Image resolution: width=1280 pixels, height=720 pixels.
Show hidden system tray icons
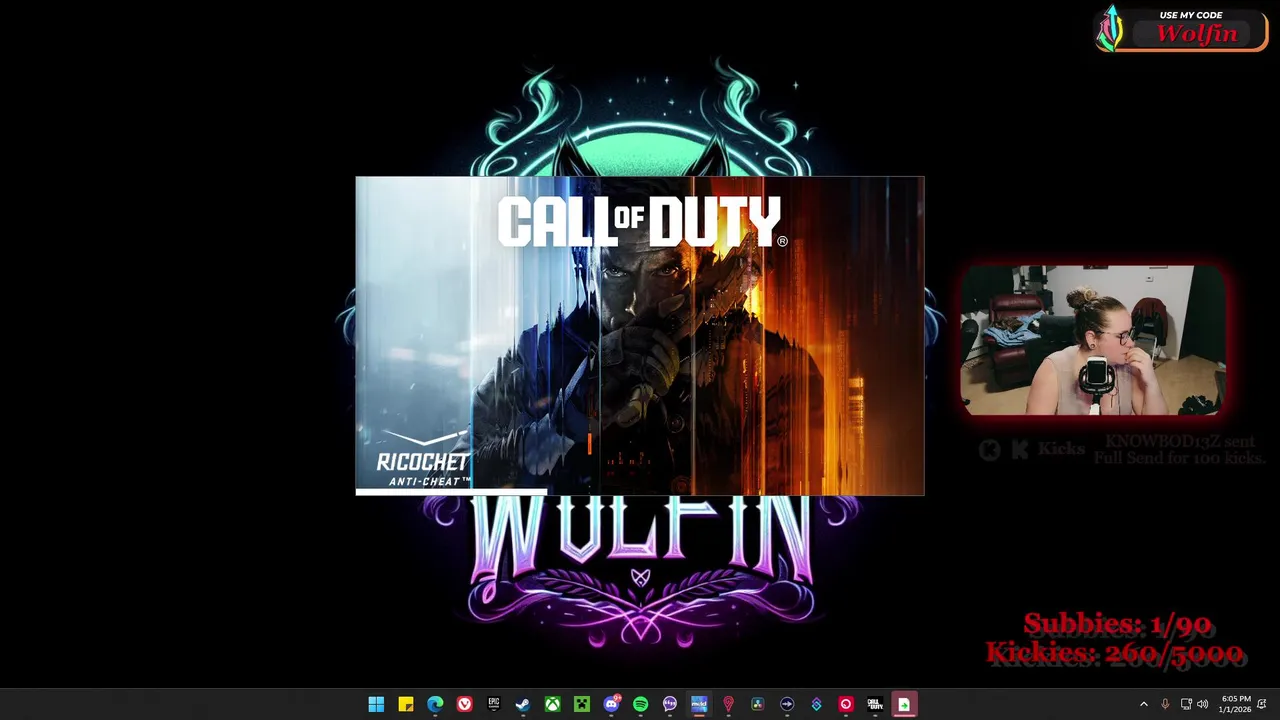click(x=1144, y=704)
